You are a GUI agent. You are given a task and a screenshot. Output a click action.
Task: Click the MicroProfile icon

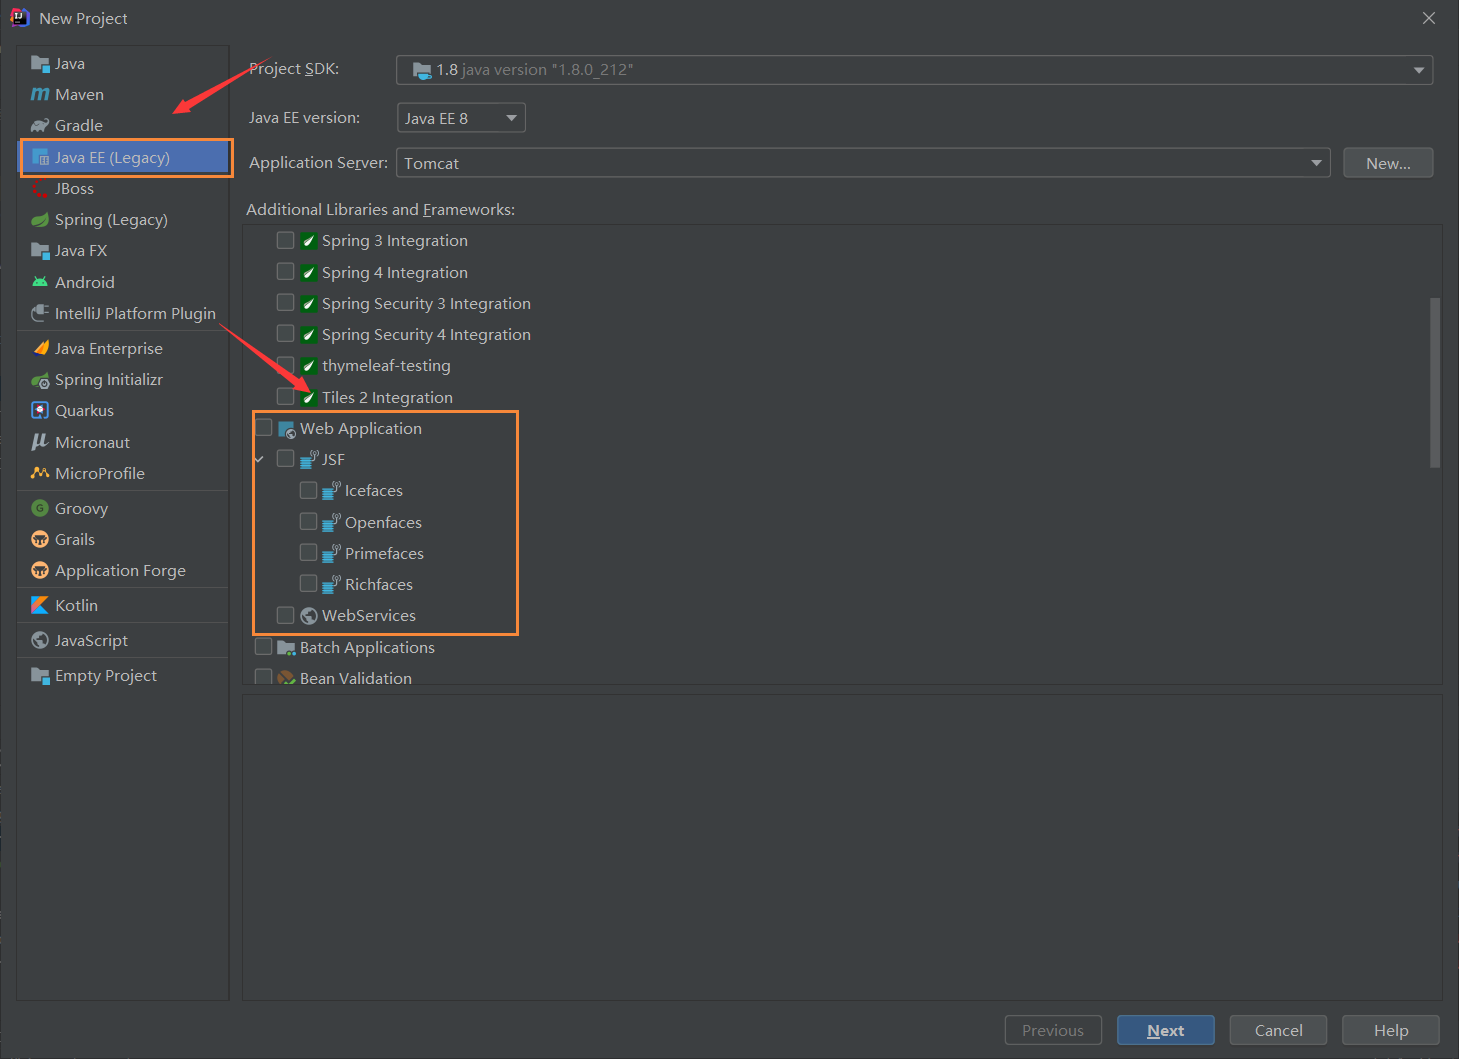(x=40, y=474)
